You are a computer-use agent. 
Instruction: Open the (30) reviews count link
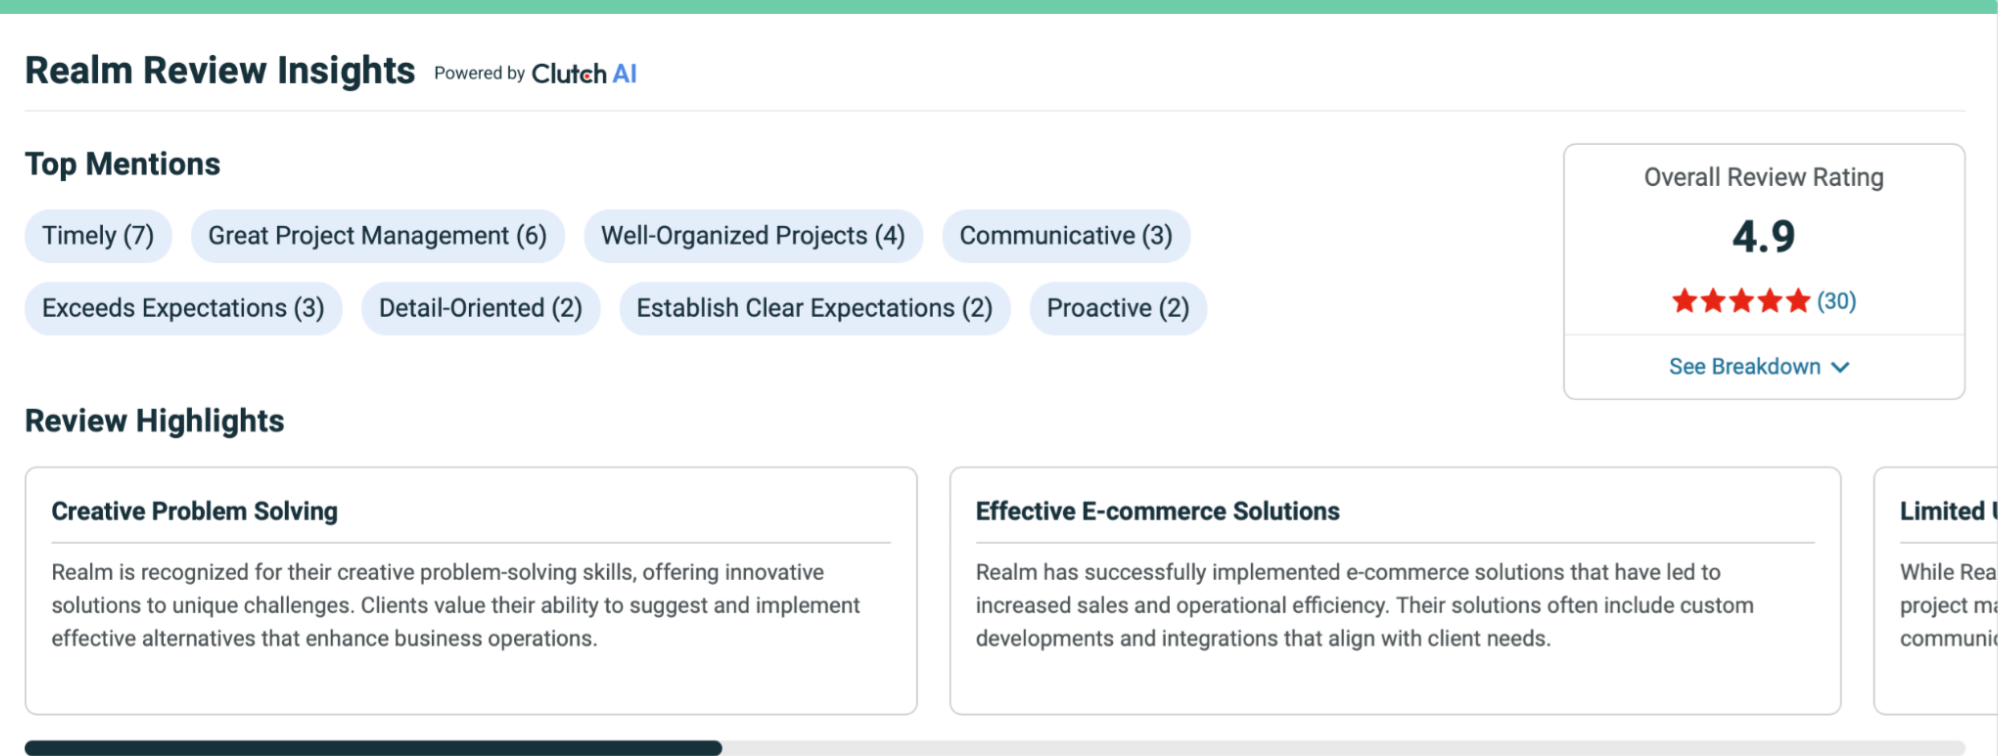[x=1836, y=301]
